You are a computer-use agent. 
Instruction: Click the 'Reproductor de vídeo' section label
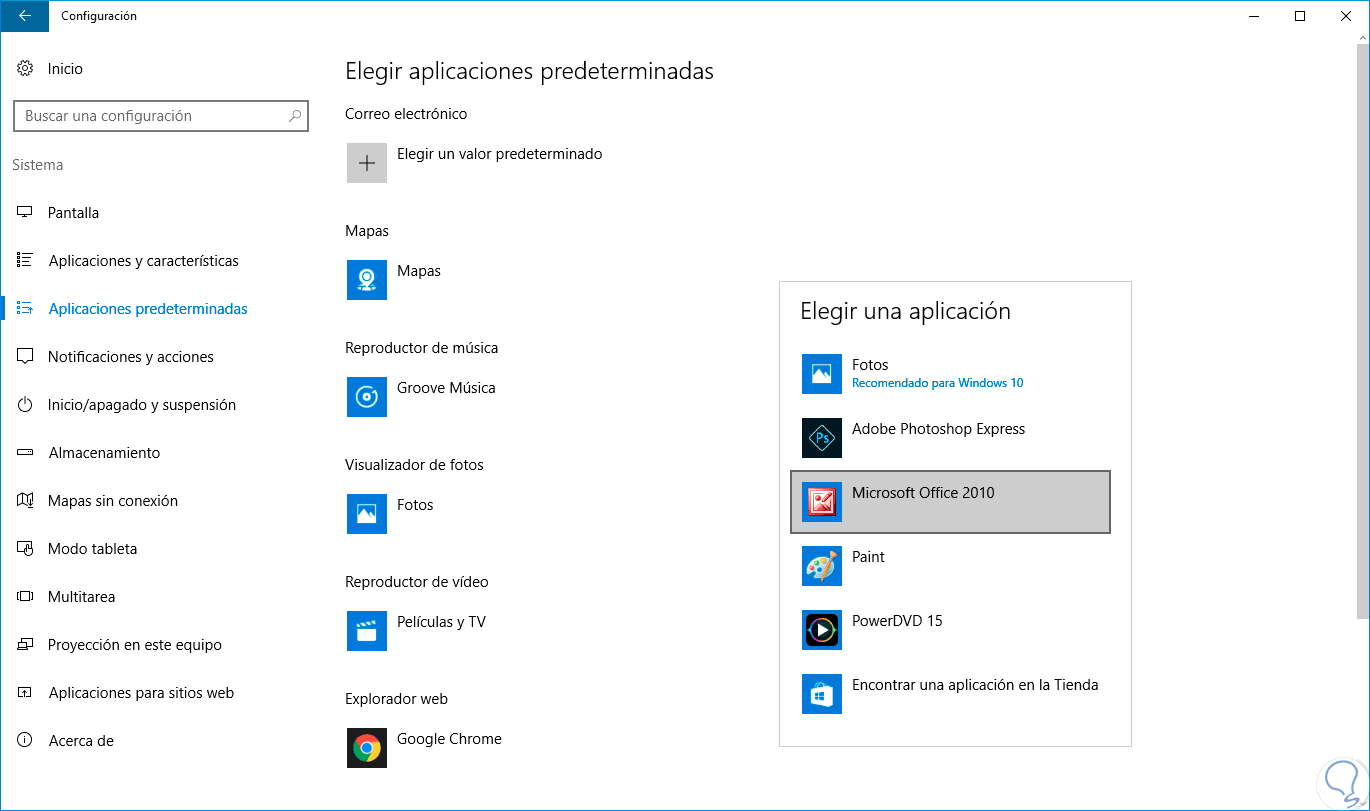click(x=417, y=582)
